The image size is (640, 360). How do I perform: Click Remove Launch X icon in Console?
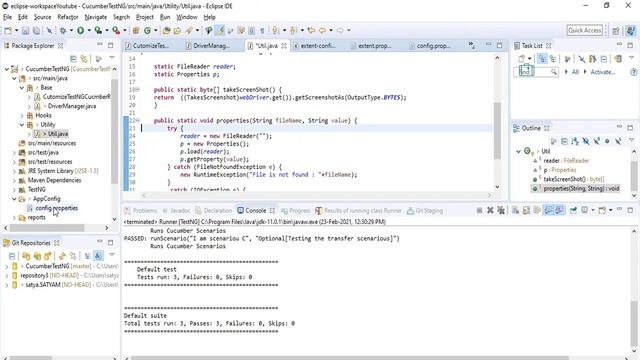(x=490, y=210)
